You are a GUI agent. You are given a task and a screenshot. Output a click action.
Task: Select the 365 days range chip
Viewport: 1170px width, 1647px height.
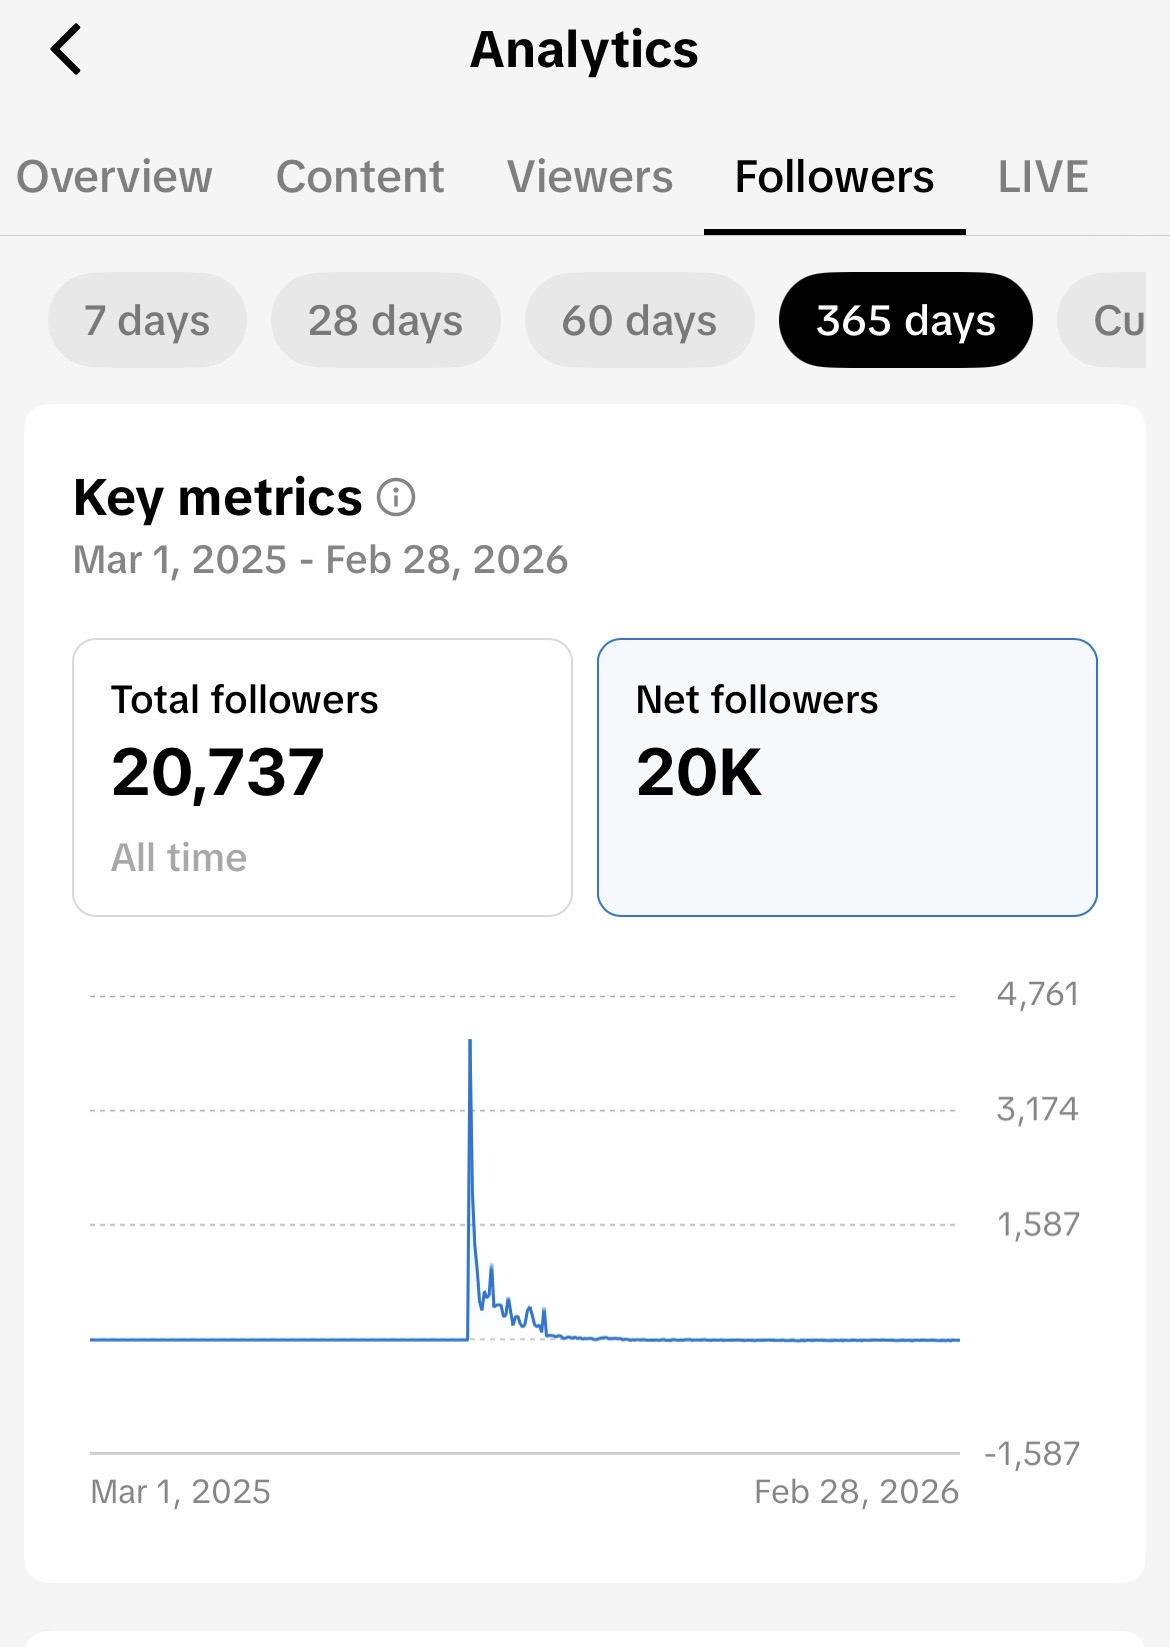click(905, 321)
